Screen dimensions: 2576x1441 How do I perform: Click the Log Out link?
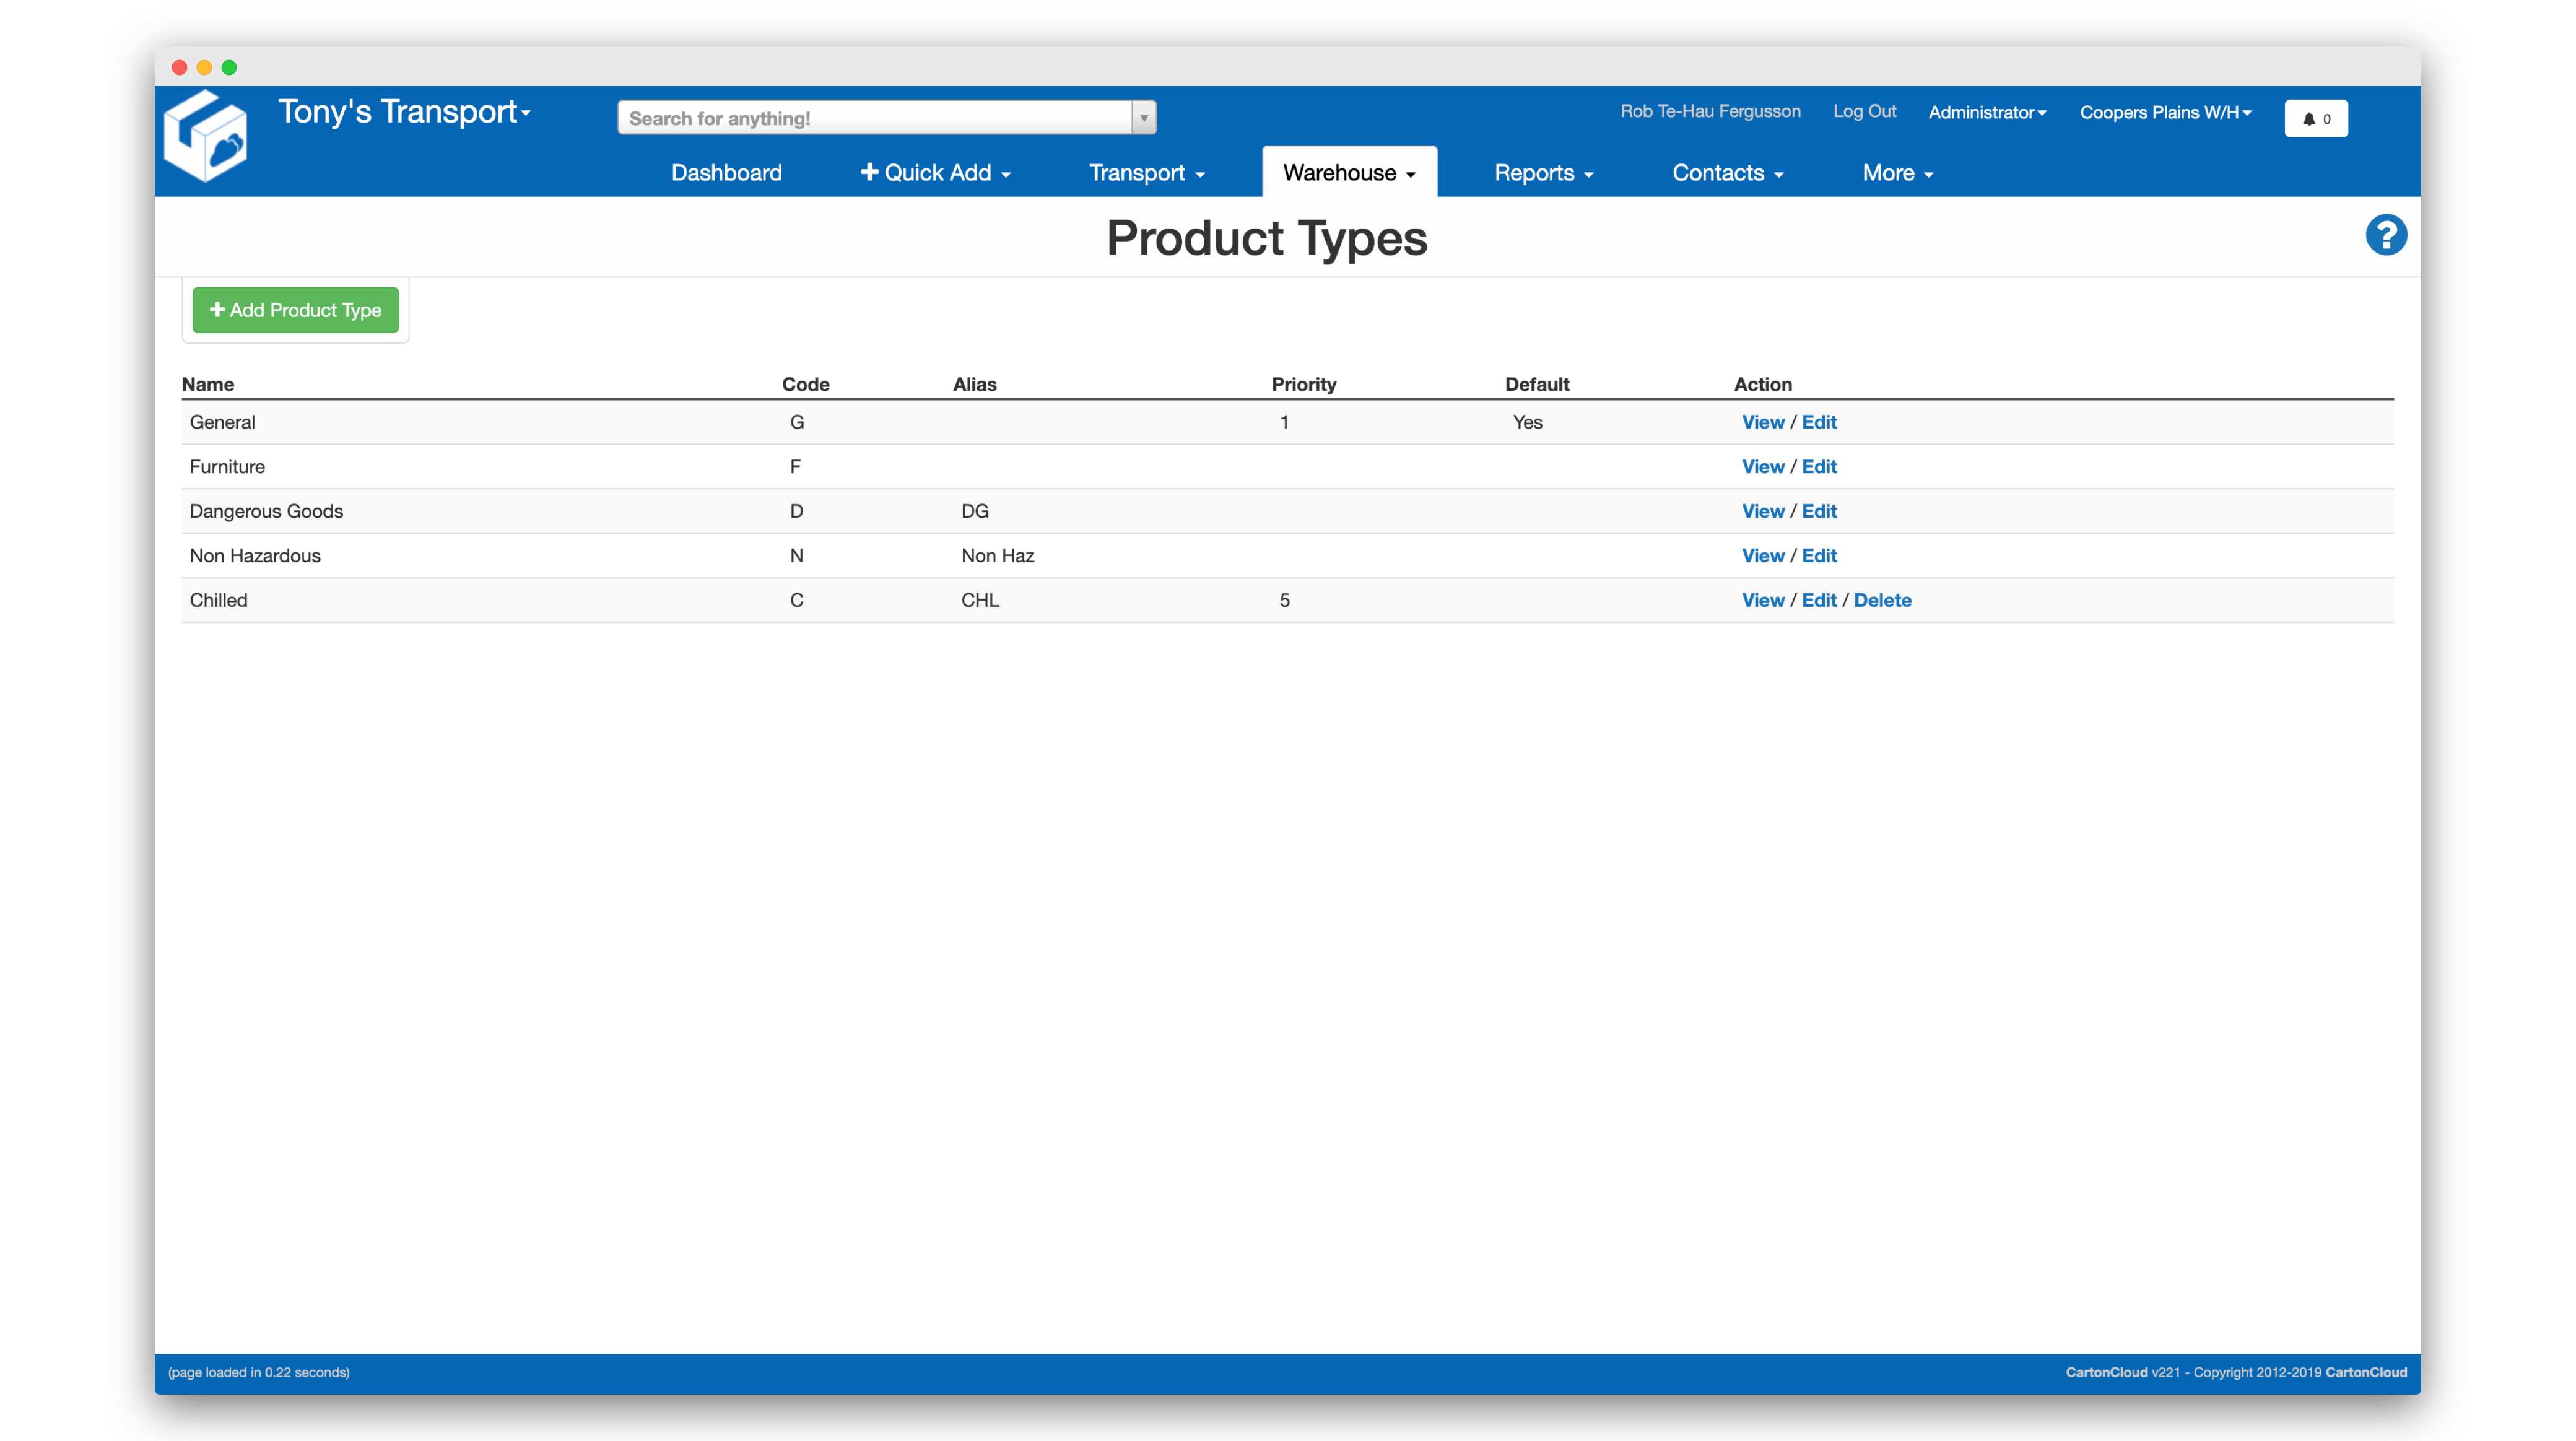coord(1864,111)
